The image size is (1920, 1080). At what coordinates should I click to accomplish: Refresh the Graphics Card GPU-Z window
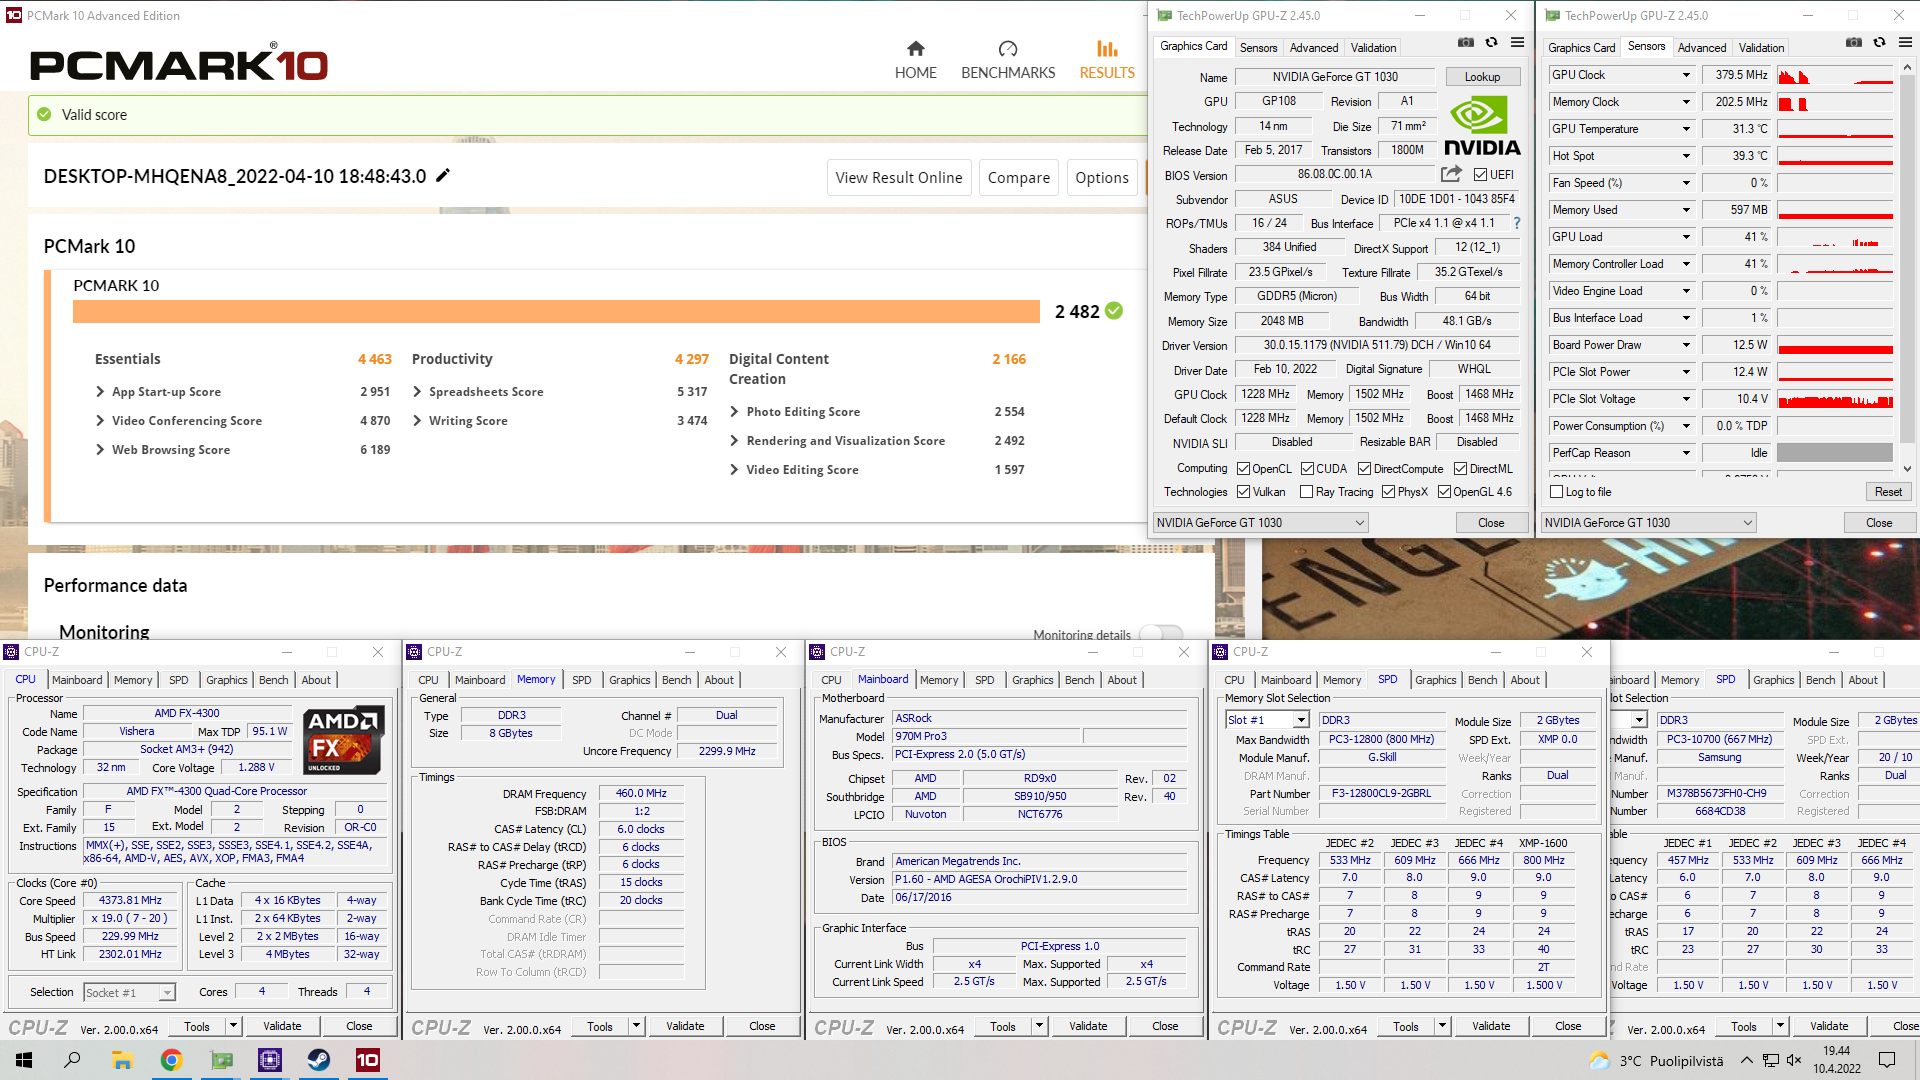coord(1491,42)
